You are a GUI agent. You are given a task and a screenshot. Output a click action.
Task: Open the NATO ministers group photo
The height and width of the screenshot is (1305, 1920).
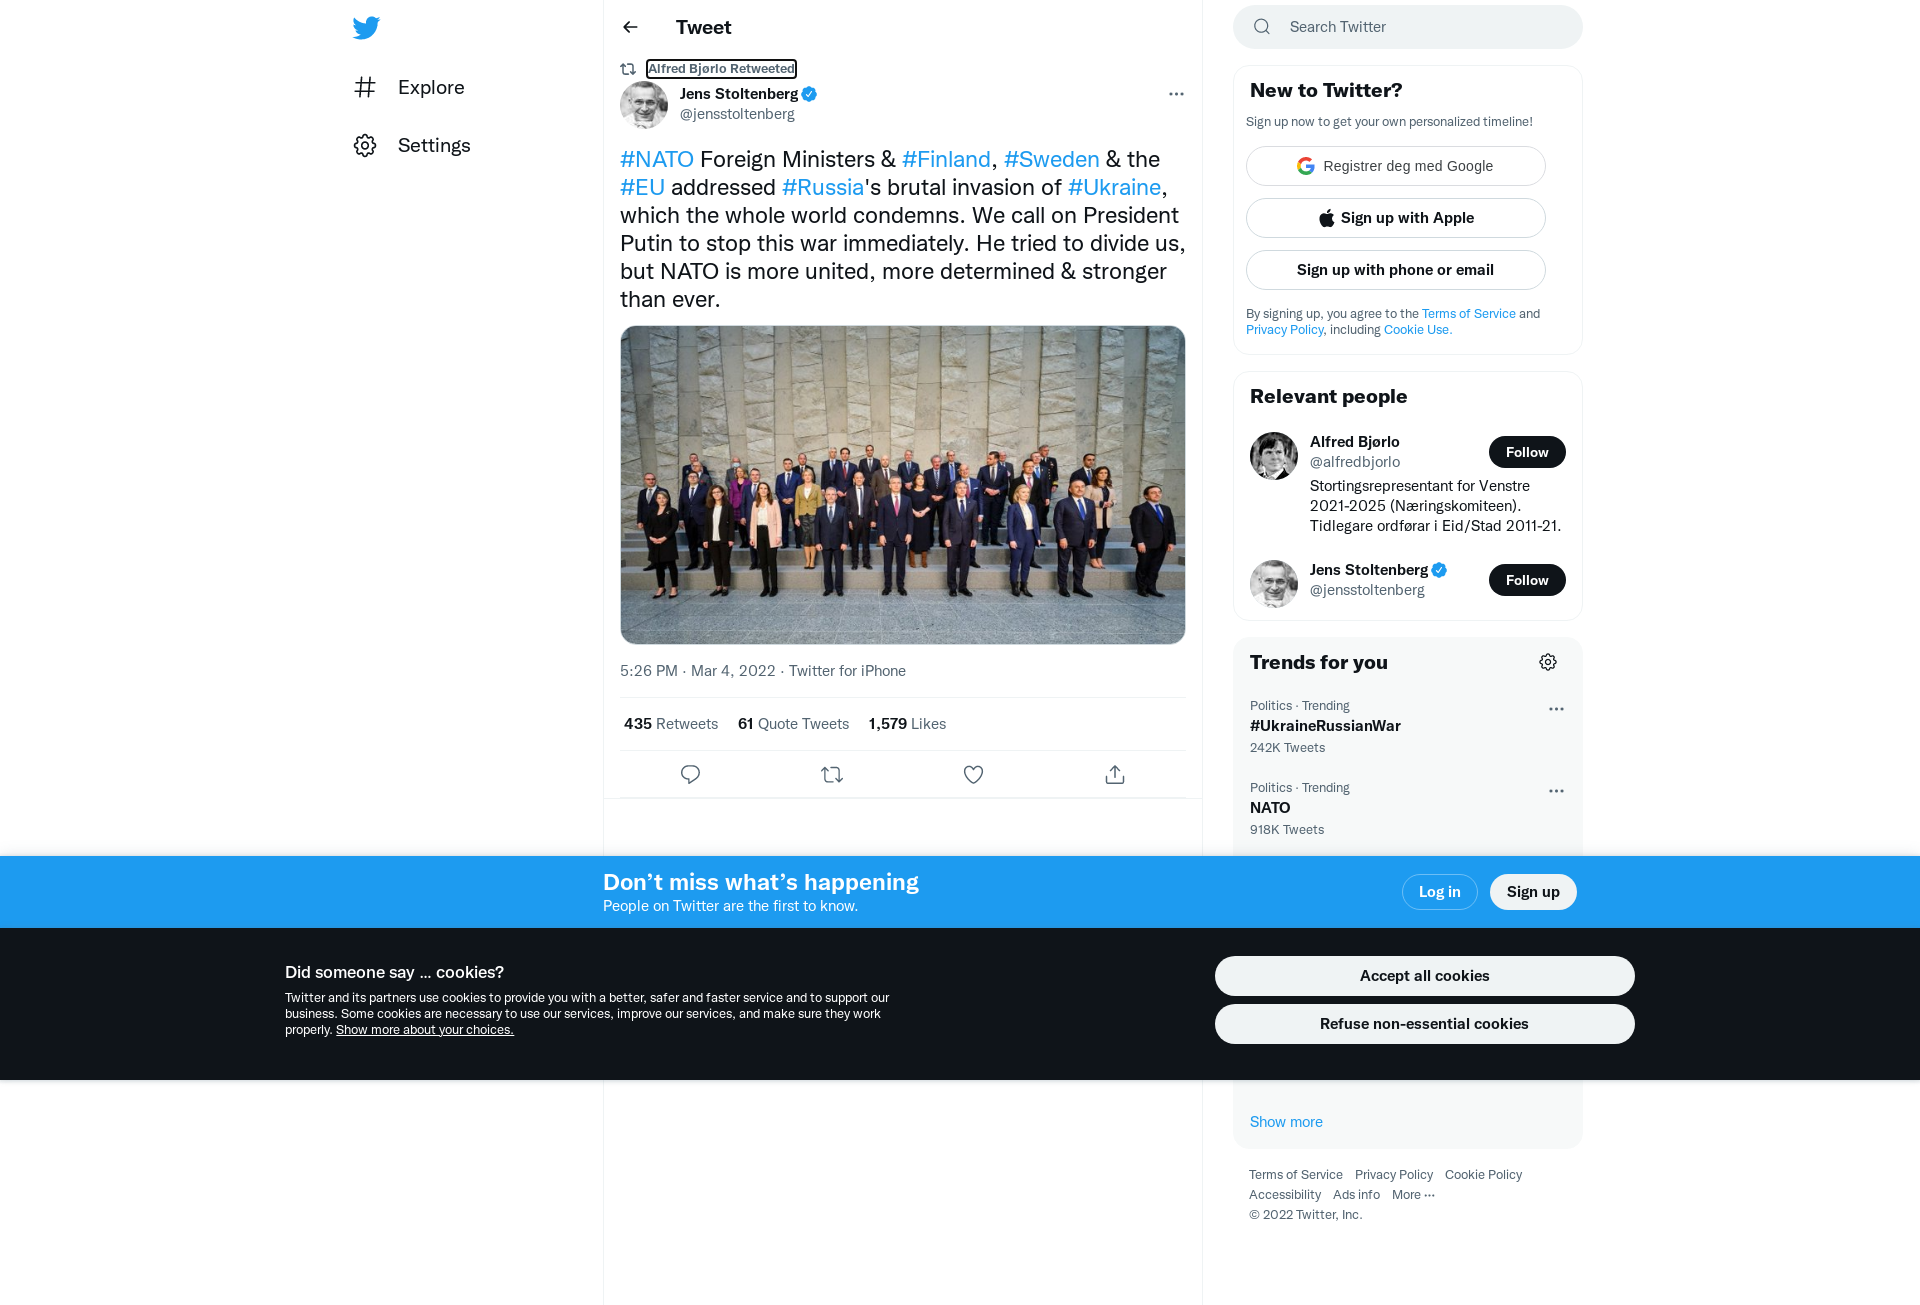tap(902, 485)
